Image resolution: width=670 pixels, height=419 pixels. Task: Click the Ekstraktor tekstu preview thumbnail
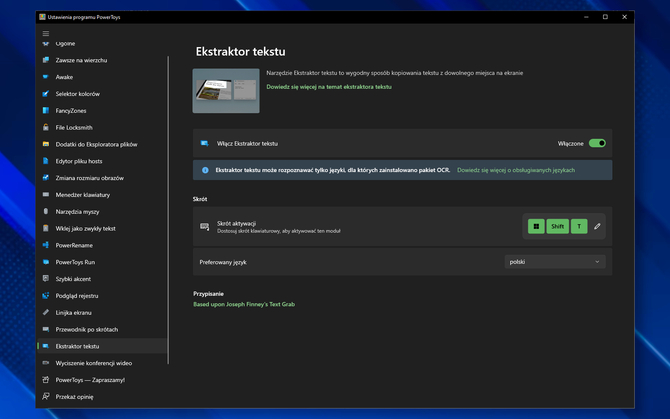click(226, 91)
